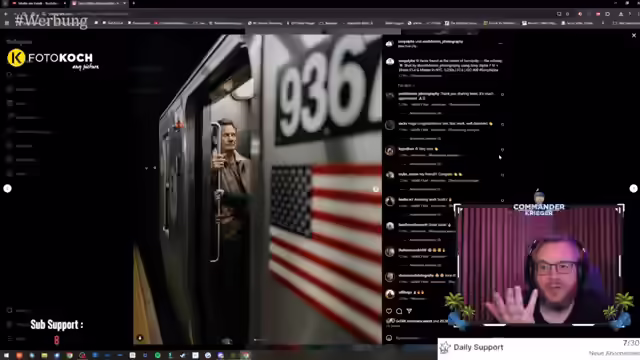Like the 'Very nice' comment heart
The image size is (640, 360).
click(502, 150)
